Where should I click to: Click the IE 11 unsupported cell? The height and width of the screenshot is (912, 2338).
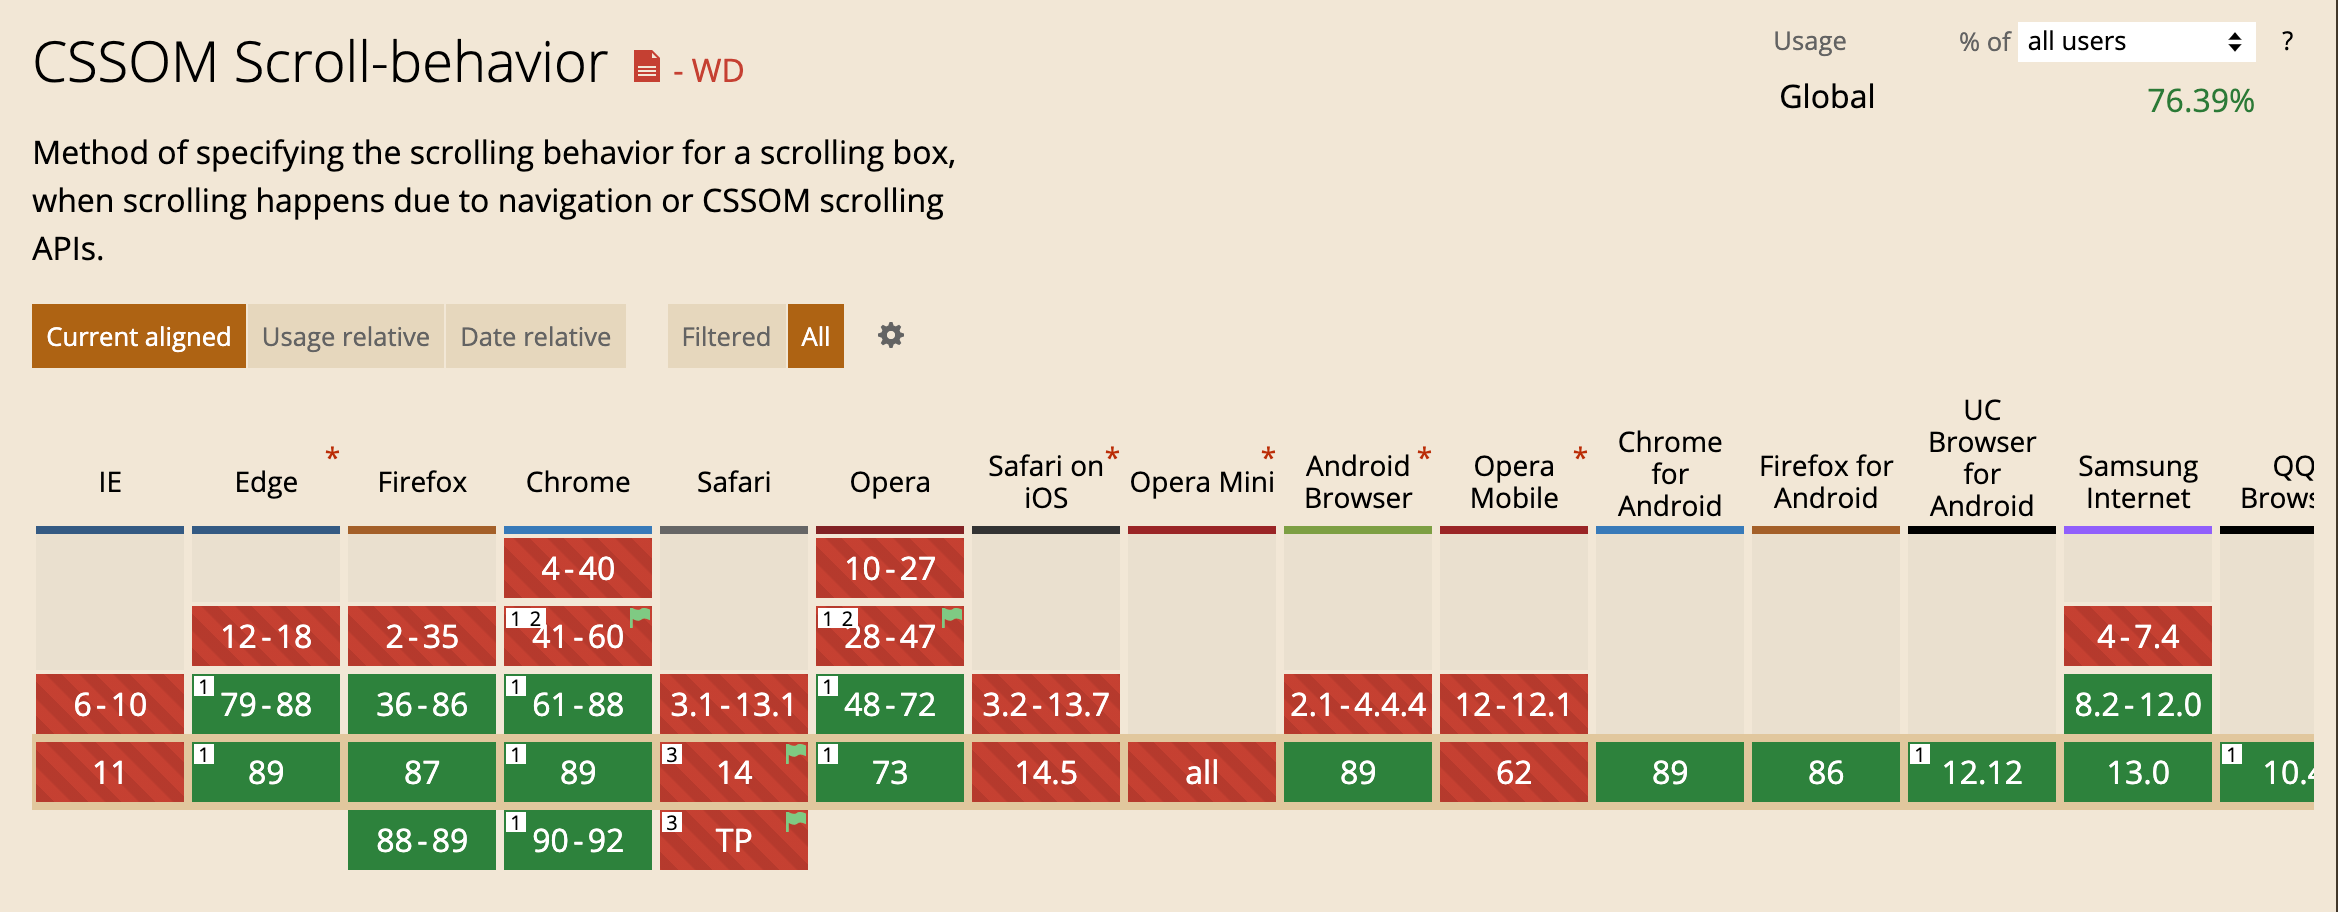tap(110, 772)
